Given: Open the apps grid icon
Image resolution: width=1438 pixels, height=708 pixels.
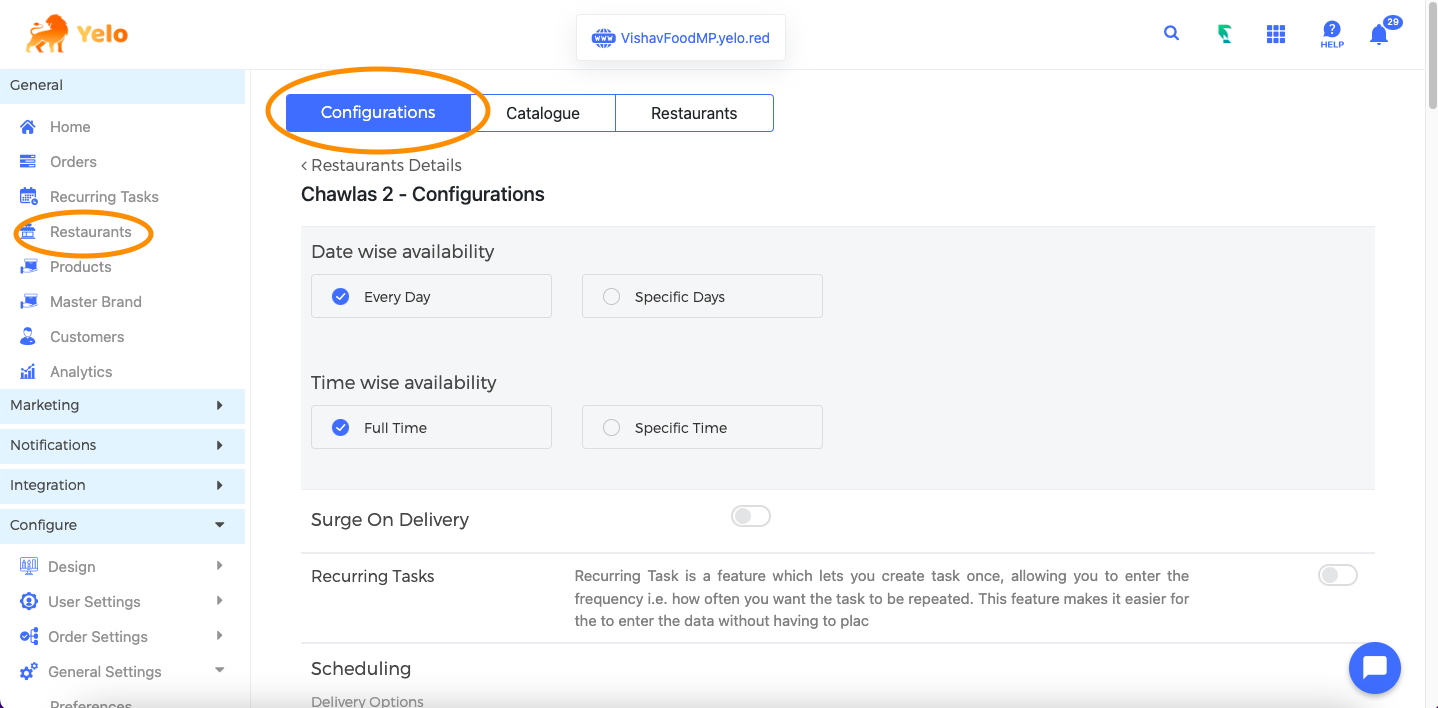Looking at the screenshot, I should (1275, 35).
